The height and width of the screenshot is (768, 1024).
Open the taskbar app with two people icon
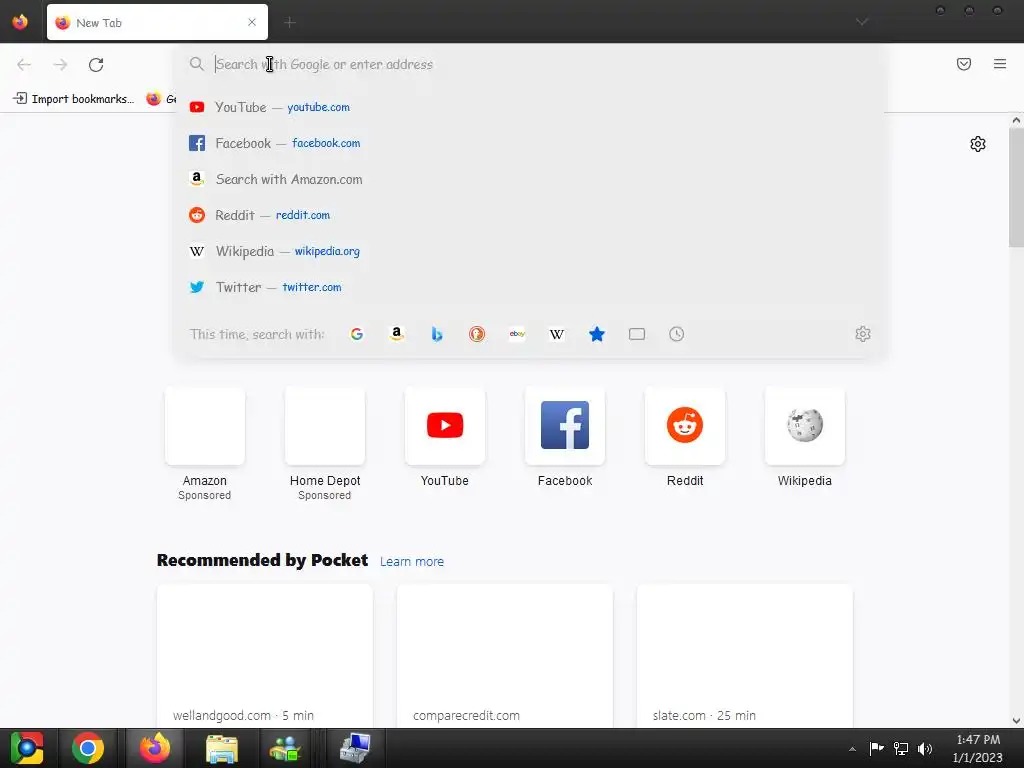coord(285,748)
